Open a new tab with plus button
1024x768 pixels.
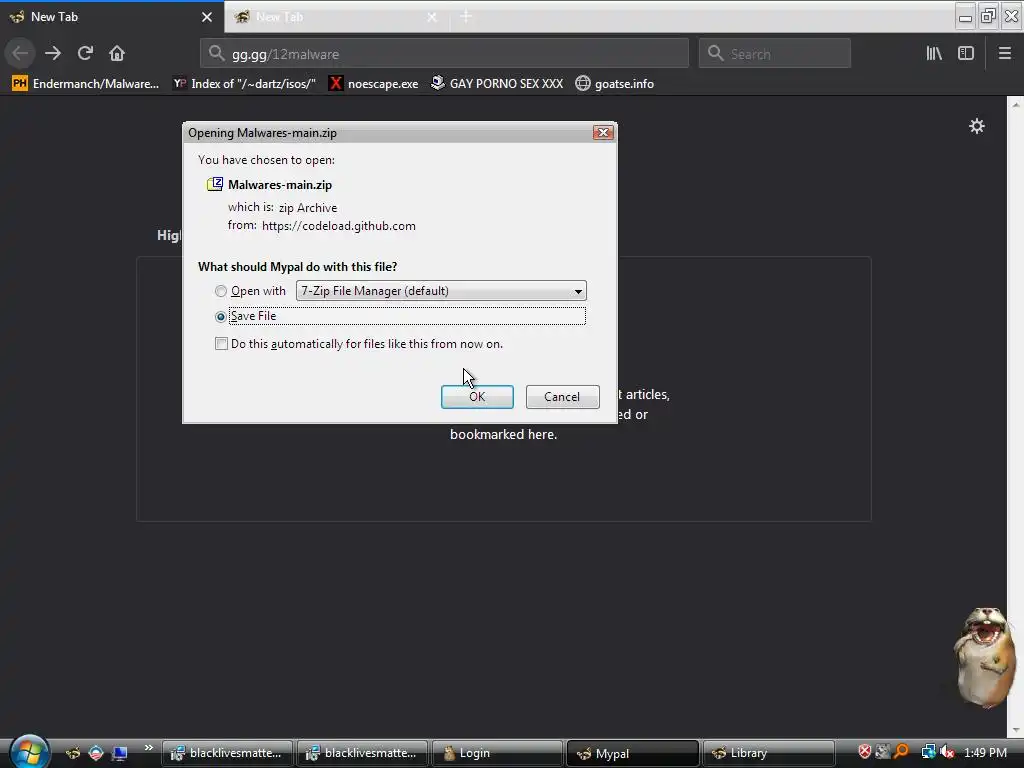pyautogui.click(x=466, y=16)
